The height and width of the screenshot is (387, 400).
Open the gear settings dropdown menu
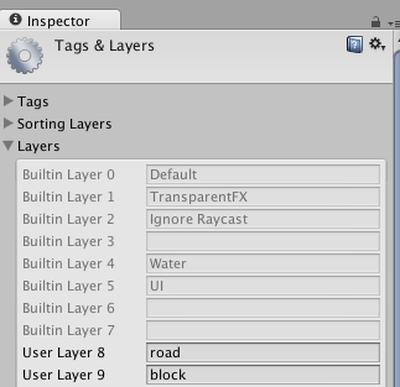tap(377, 44)
